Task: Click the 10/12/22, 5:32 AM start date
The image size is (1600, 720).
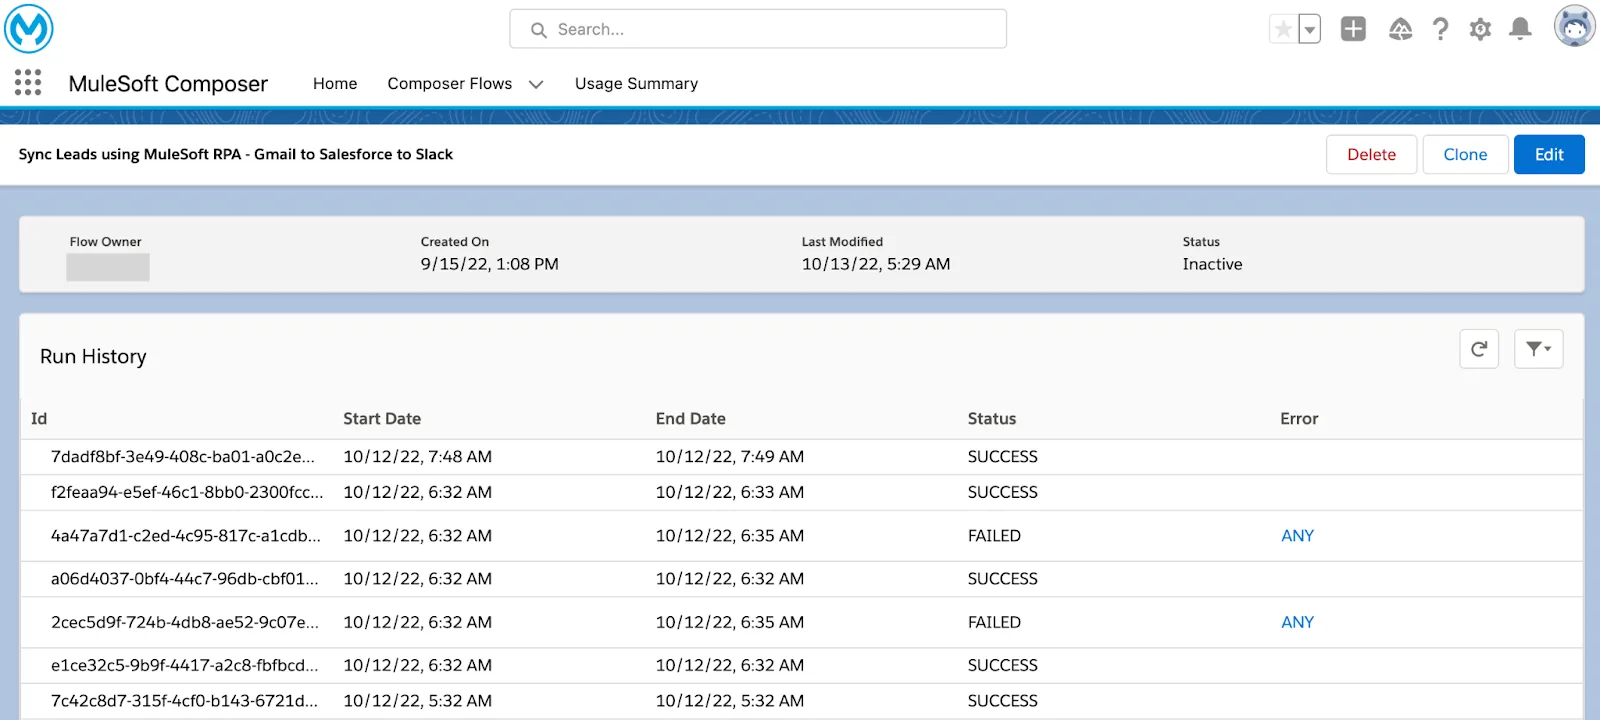Action: click(x=417, y=701)
